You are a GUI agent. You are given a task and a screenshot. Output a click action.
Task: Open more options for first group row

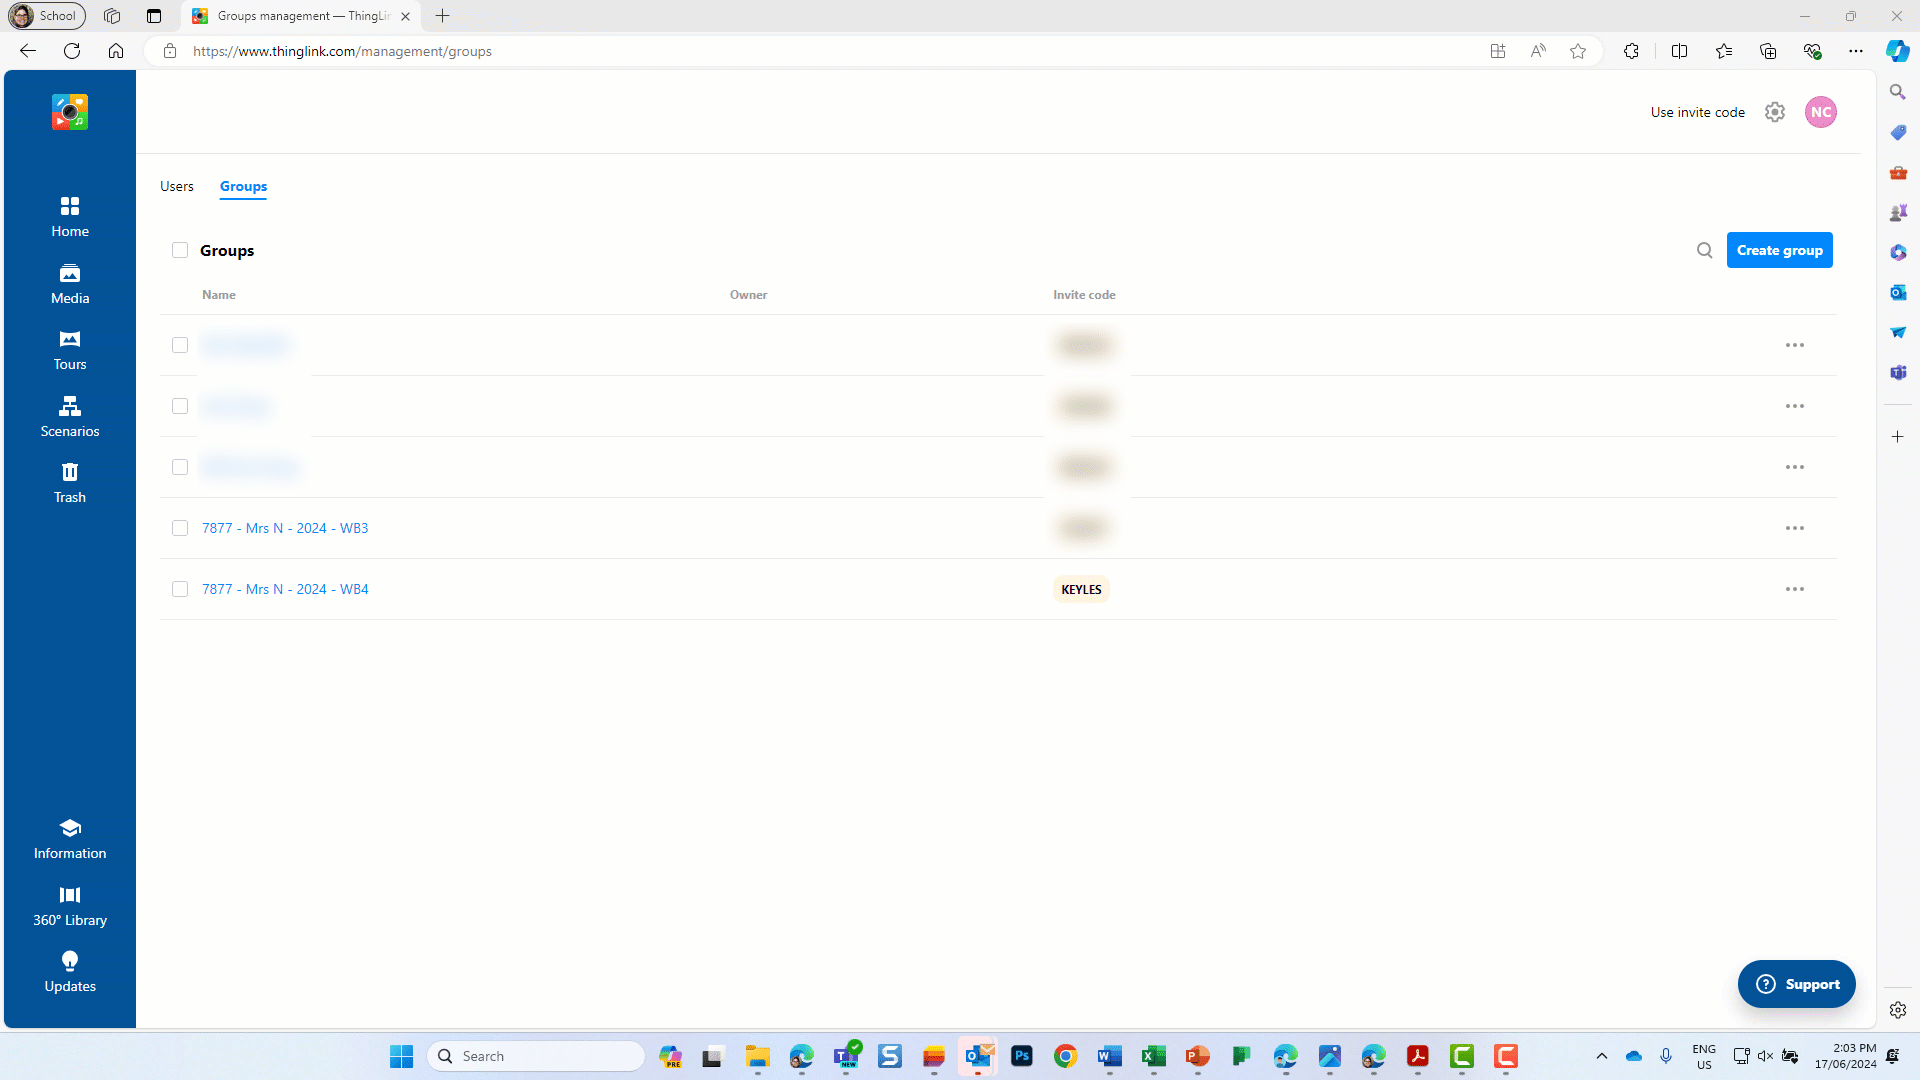pyautogui.click(x=1795, y=345)
